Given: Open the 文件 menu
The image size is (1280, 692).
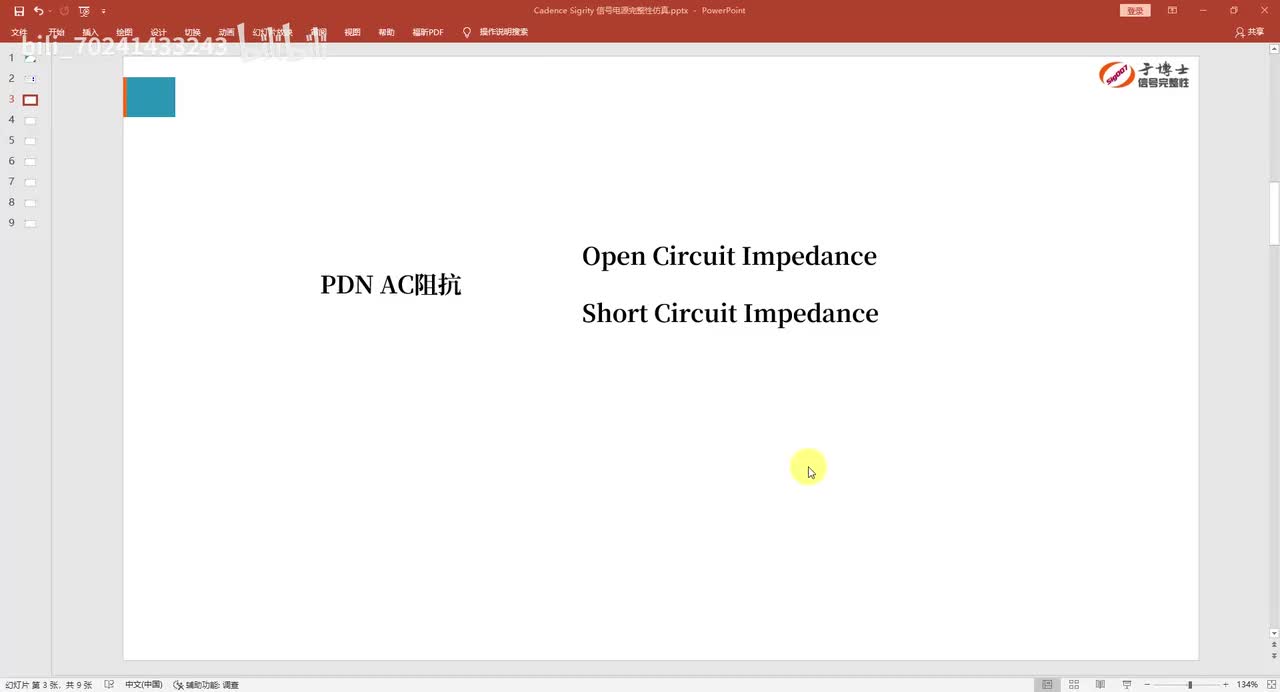Looking at the screenshot, I should pos(19,32).
